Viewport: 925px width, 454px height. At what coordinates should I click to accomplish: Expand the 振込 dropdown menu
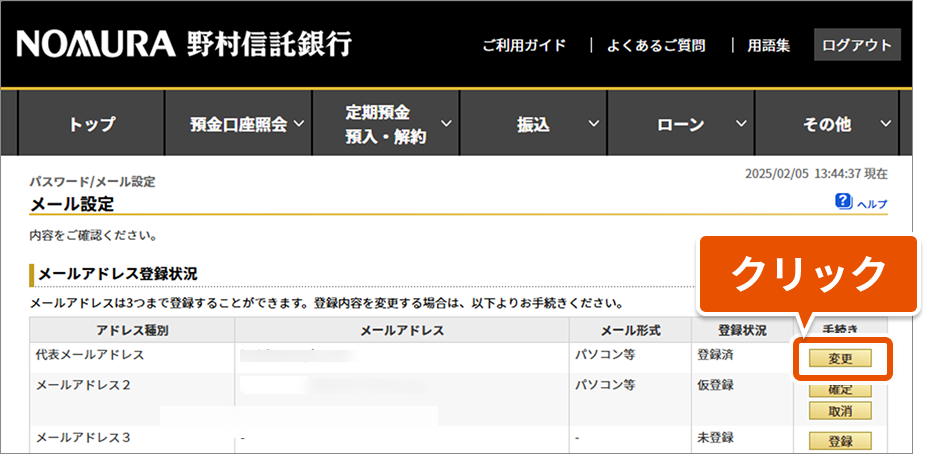point(543,125)
